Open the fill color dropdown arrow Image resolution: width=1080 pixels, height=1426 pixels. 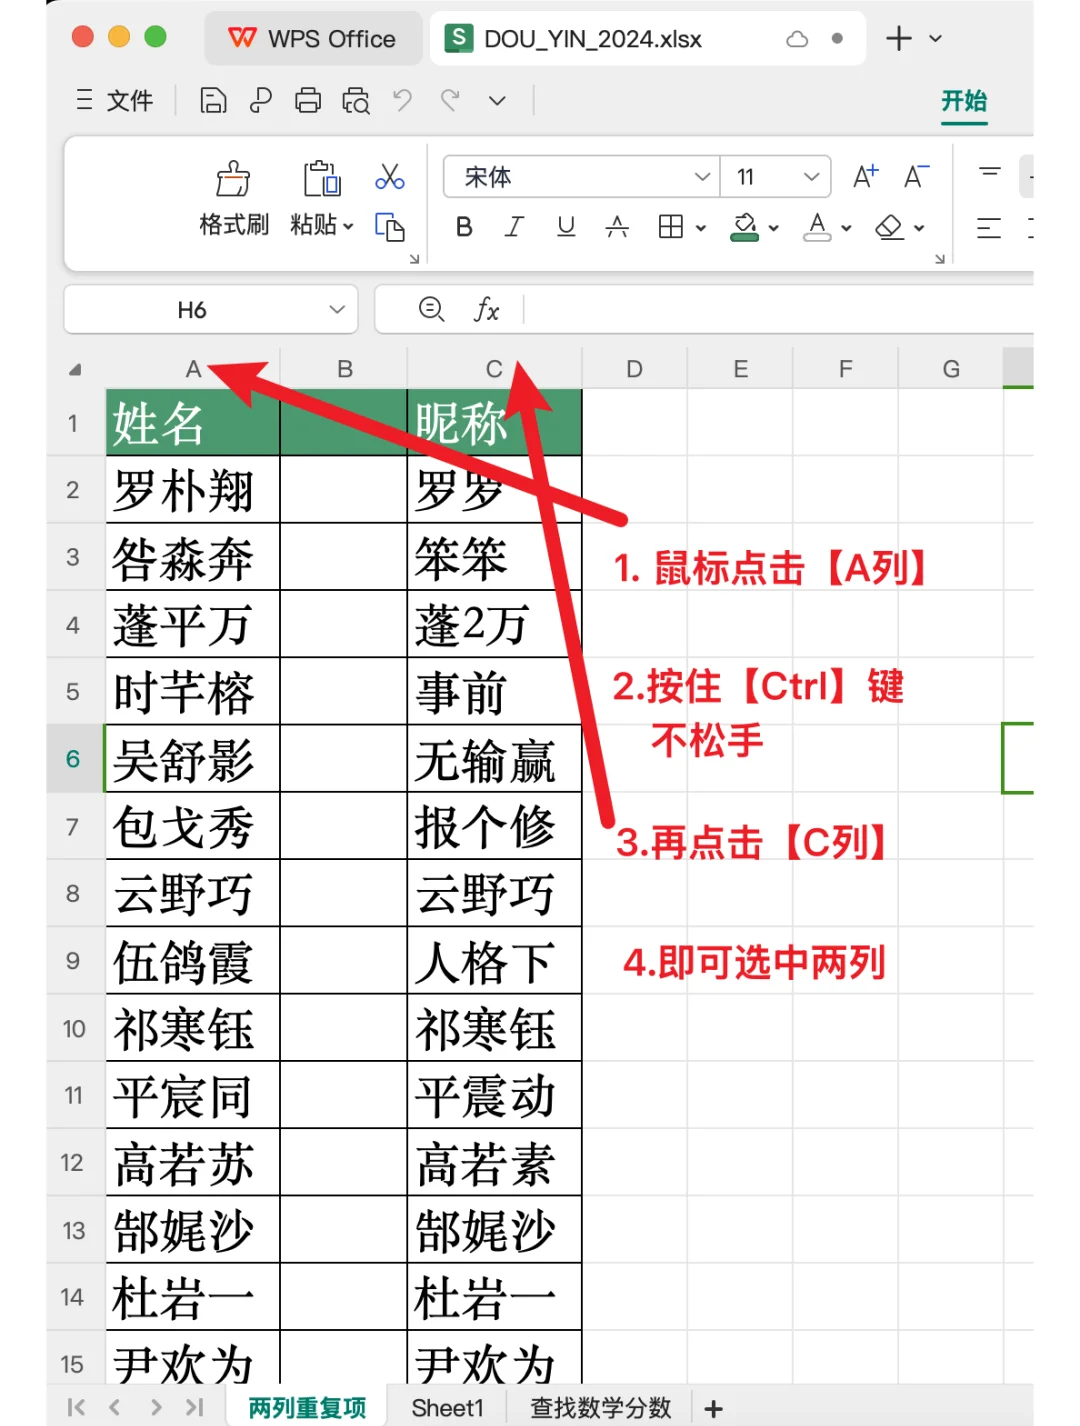773,228
